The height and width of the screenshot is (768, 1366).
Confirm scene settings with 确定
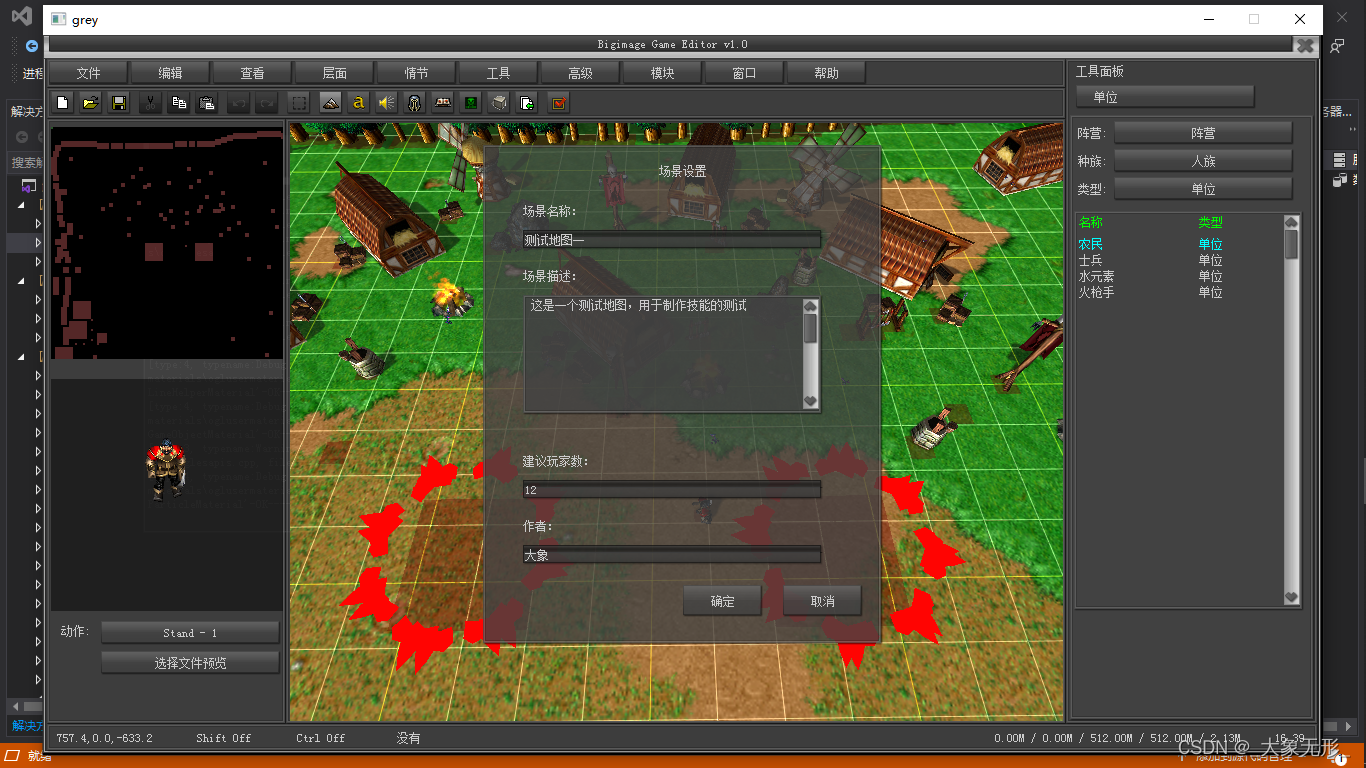[723, 601]
